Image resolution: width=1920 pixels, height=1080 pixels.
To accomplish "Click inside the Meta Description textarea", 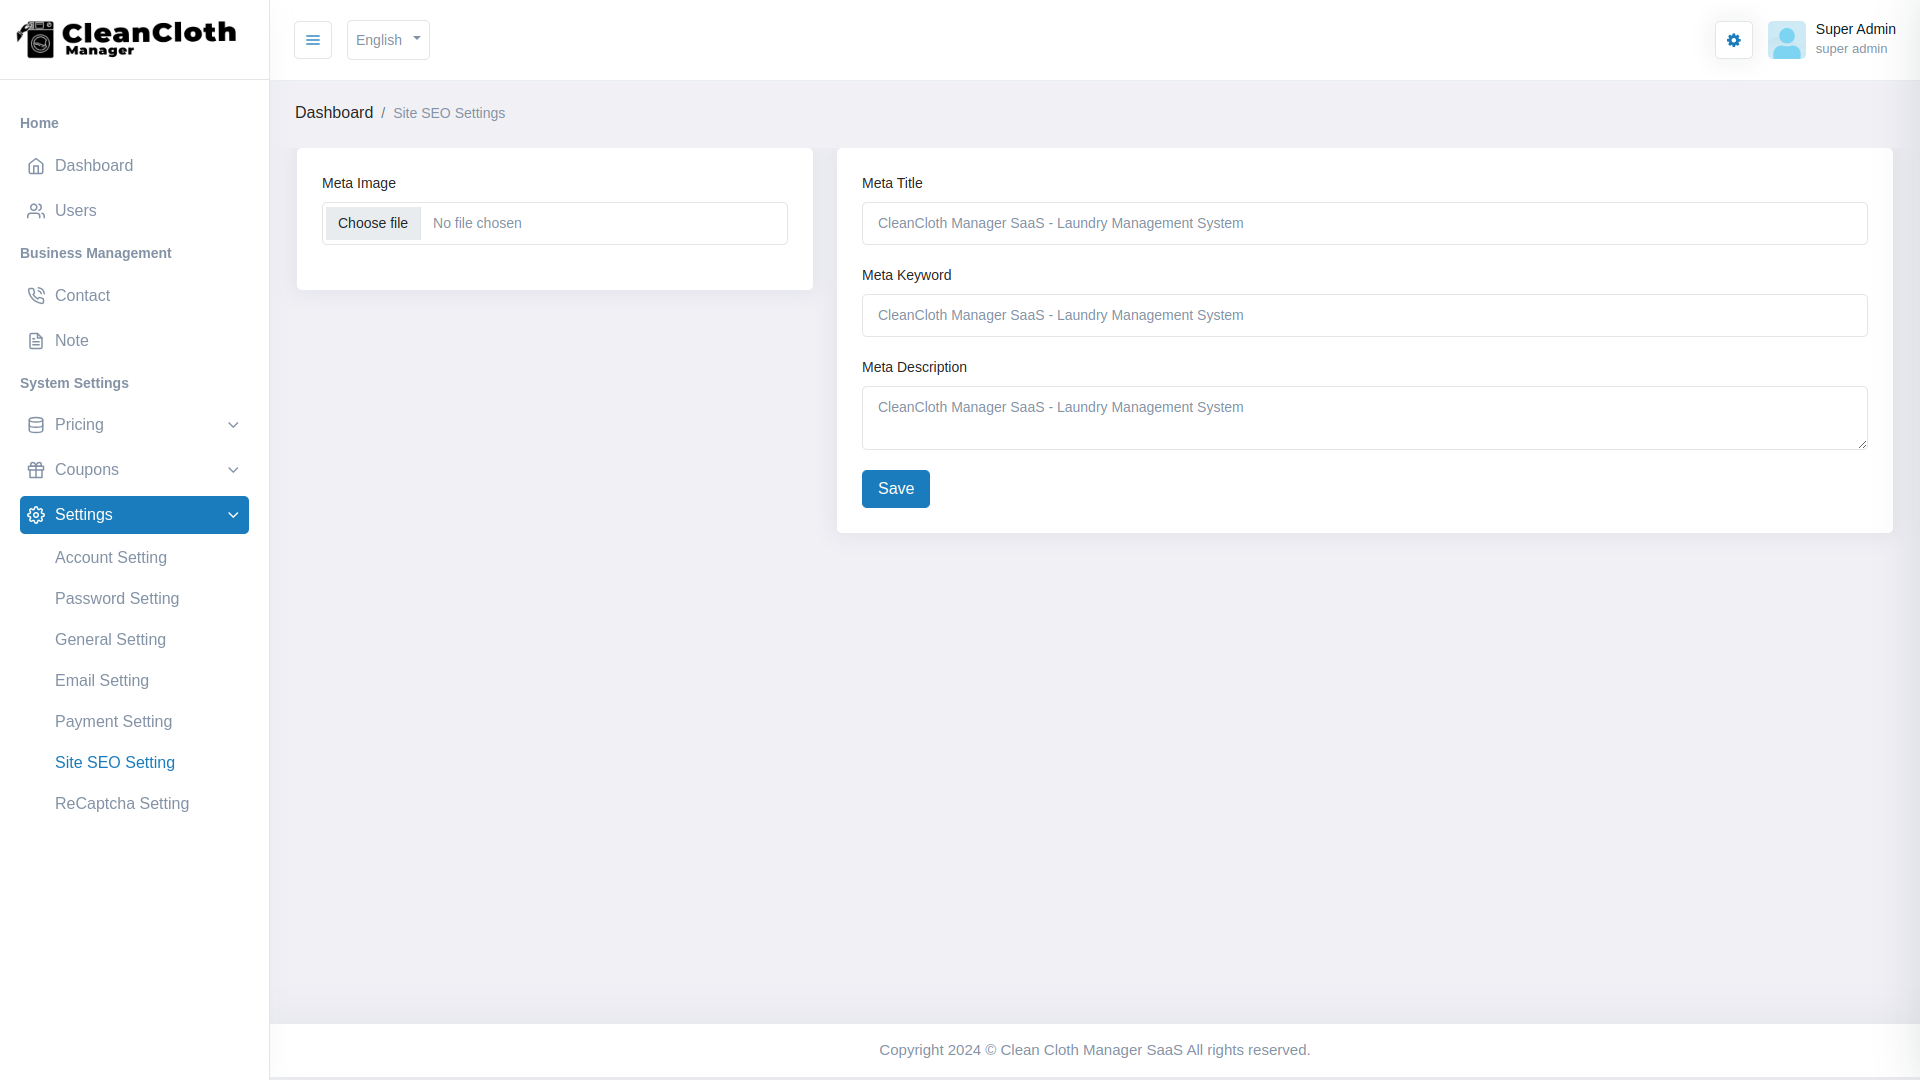I will [x=1364, y=417].
